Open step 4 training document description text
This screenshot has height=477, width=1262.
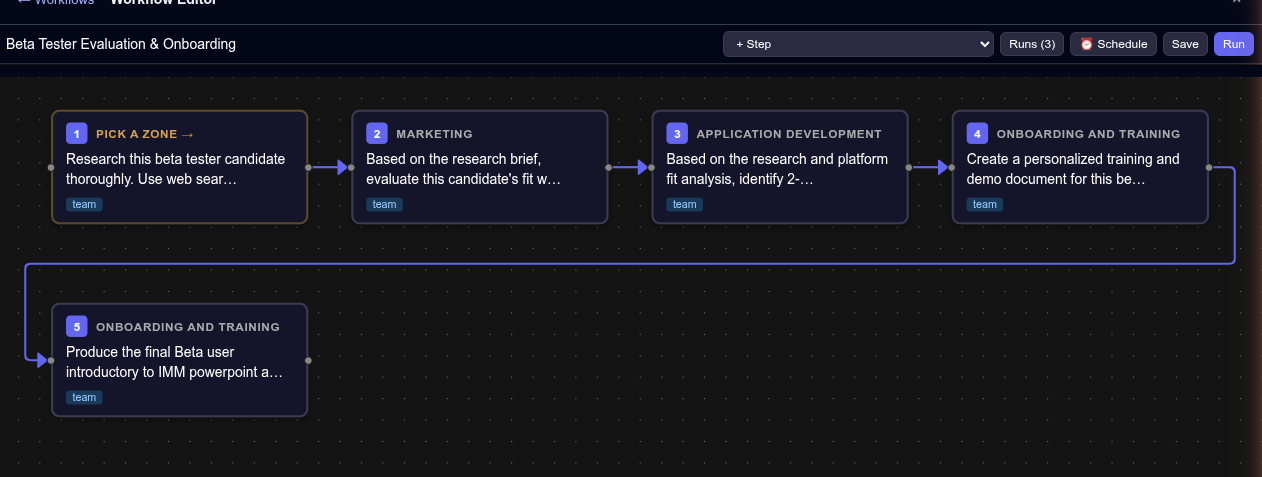point(1073,169)
